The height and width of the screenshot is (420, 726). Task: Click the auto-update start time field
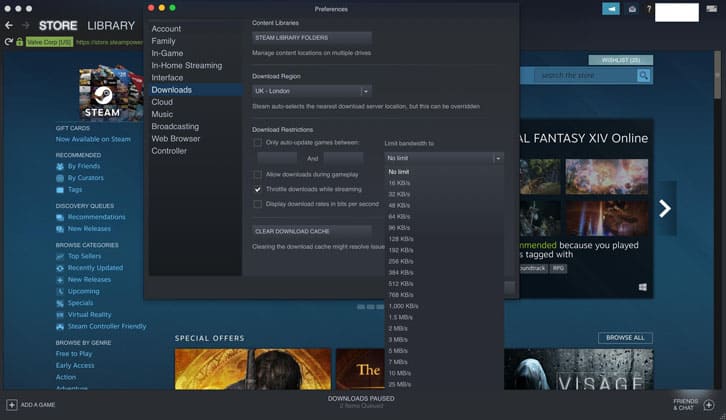tap(277, 158)
